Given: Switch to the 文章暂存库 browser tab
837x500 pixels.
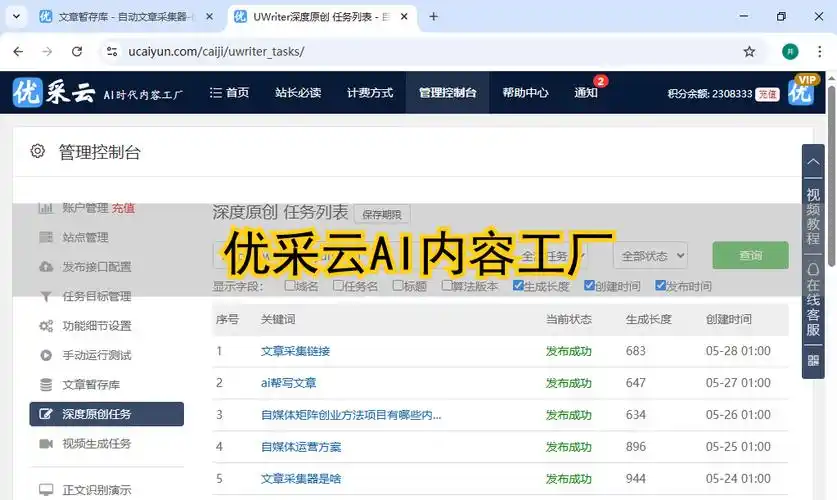Looking at the screenshot, I should [x=125, y=17].
